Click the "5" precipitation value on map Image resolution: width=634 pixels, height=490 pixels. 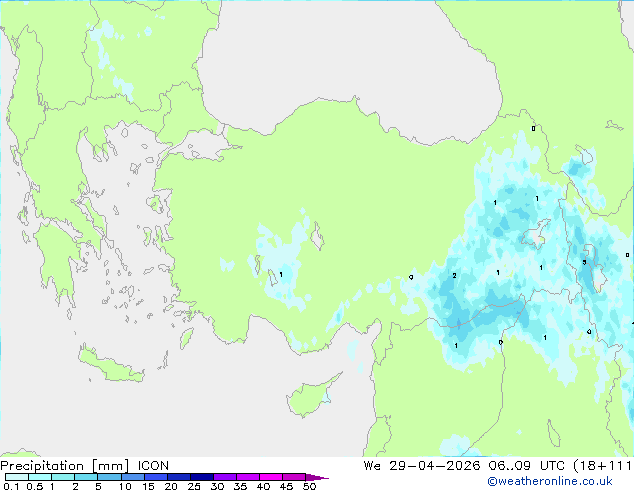pyautogui.click(x=584, y=262)
